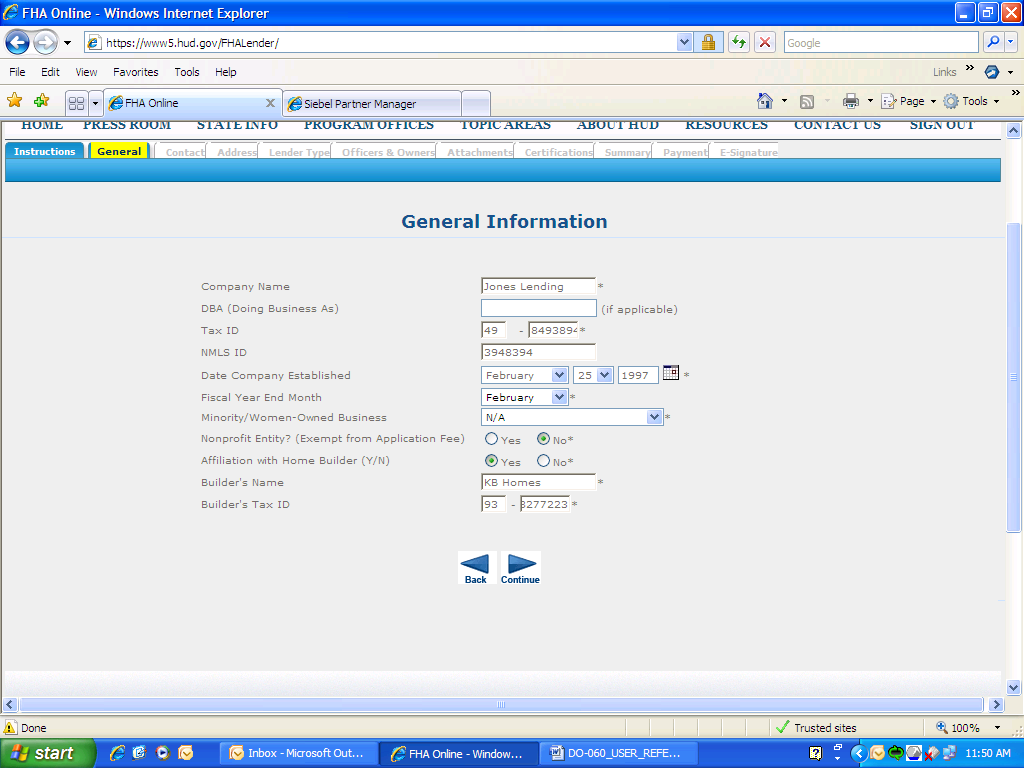1024x768 pixels.
Task: Select No for Nonprofit Entity
Action: 543,439
